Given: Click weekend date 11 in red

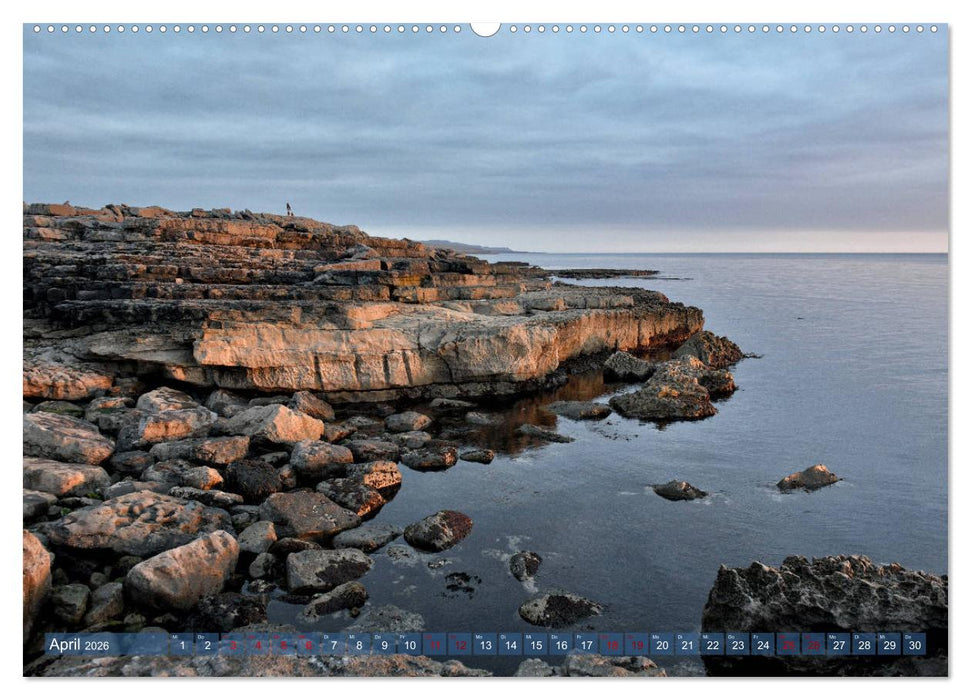Looking at the screenshot, I should click(436, 648).
